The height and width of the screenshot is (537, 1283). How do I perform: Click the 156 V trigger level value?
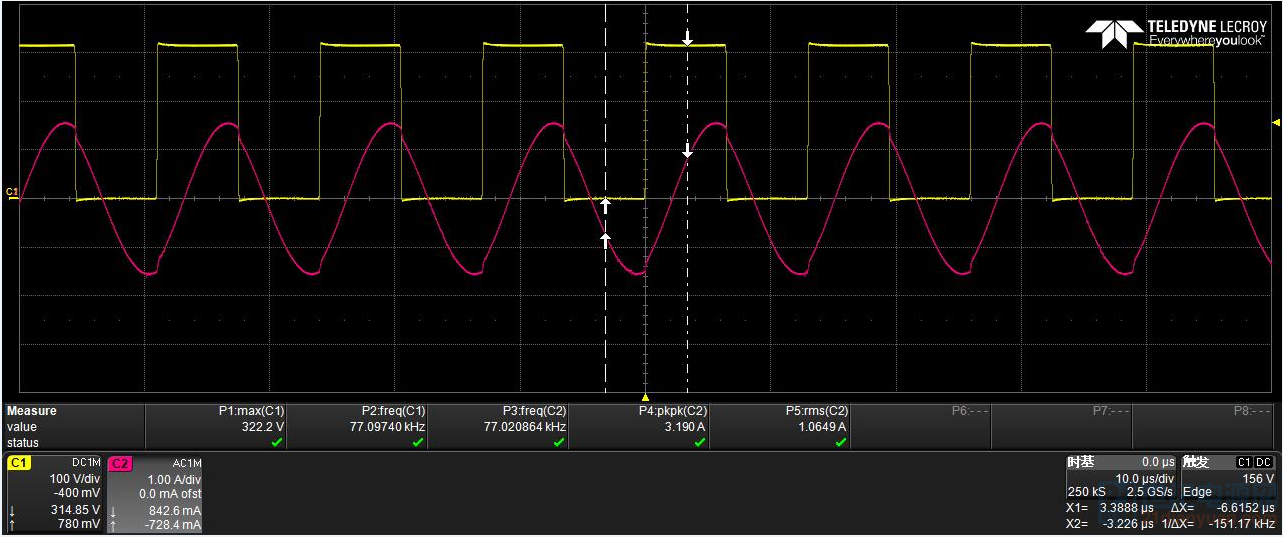click(x=1257, y=478)
